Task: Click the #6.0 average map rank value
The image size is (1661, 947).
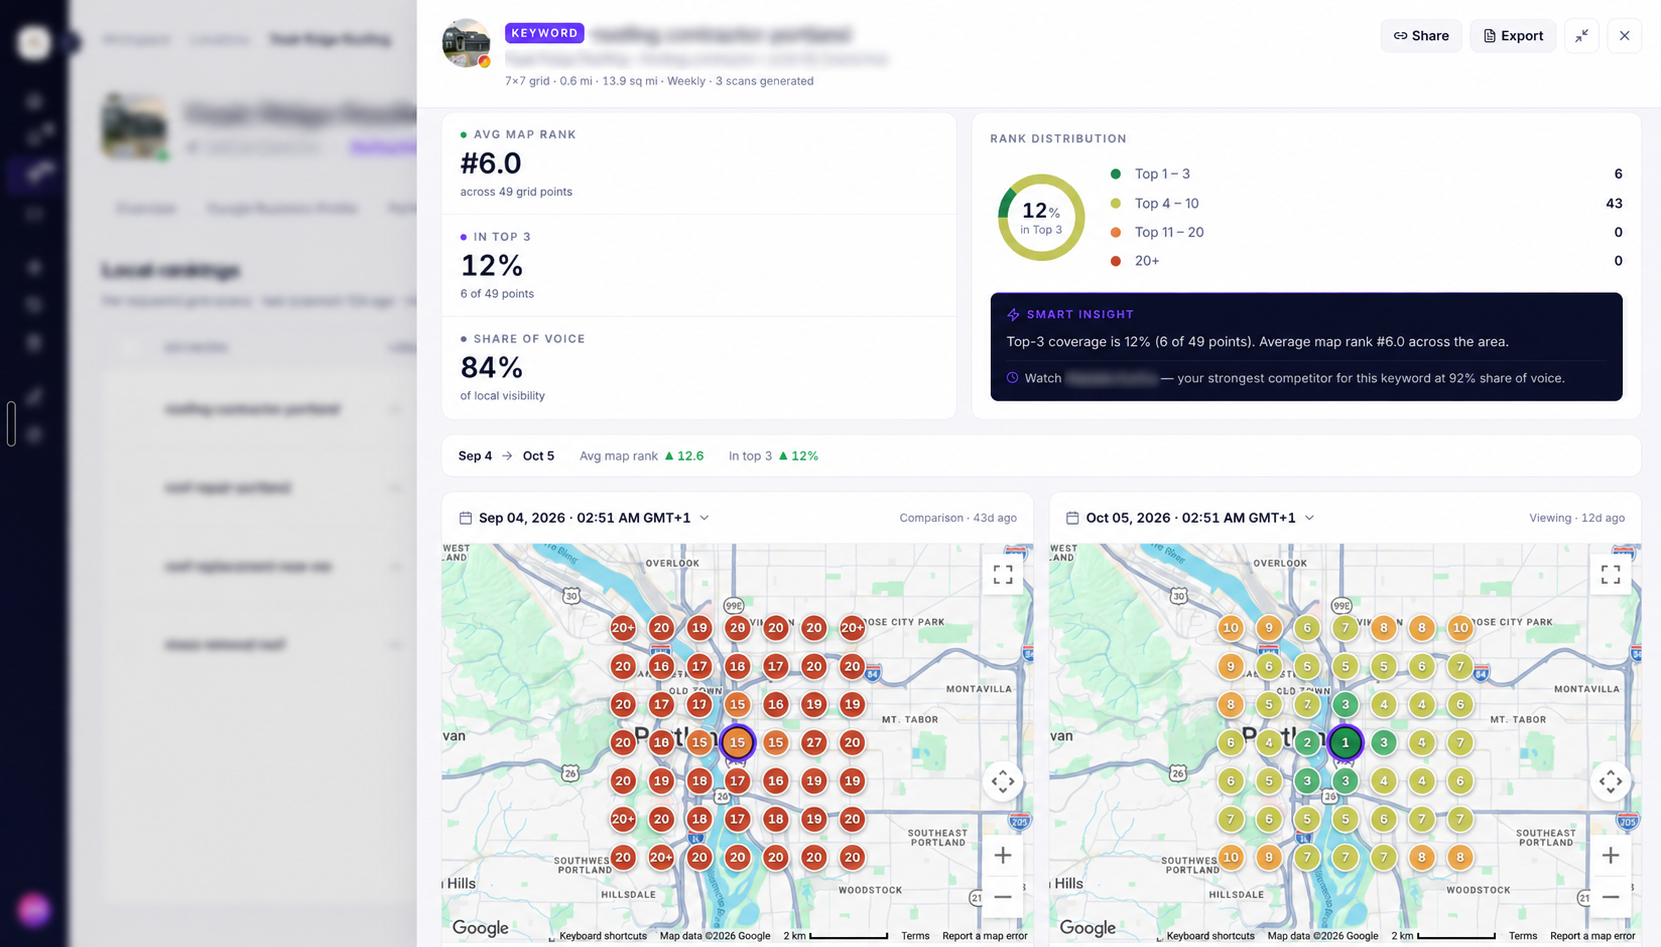Action: coord(491,163)
